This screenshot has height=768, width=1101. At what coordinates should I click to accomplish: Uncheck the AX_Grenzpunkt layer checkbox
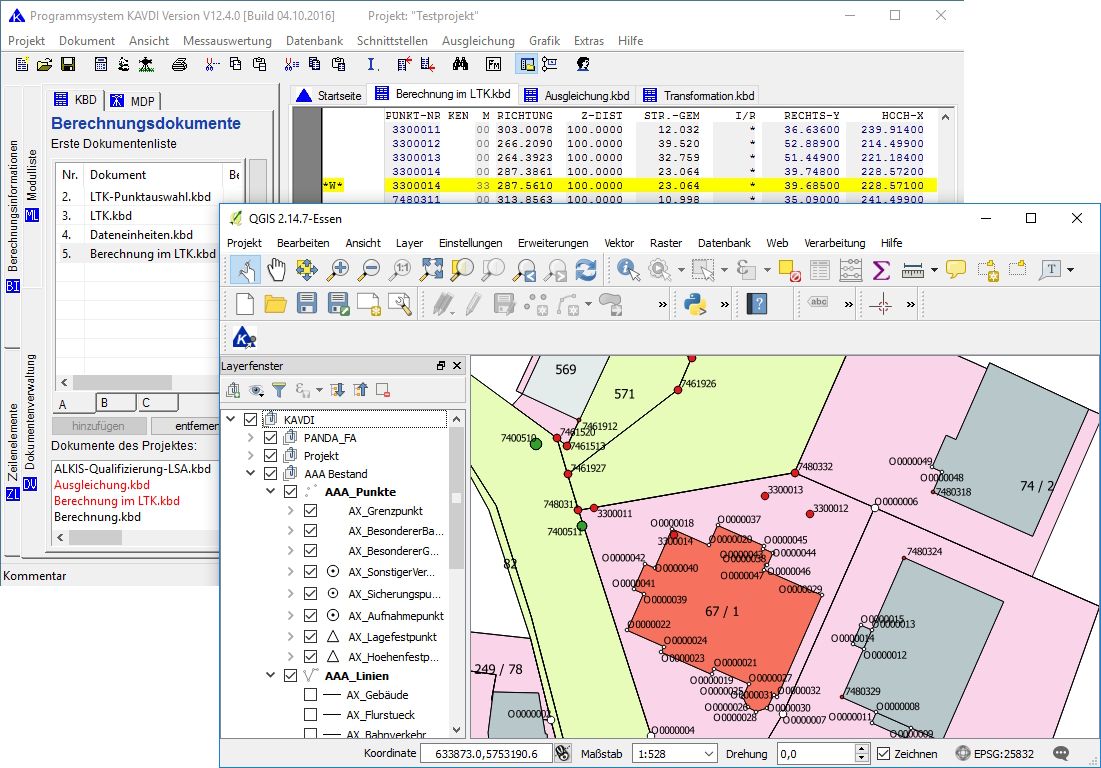point(310,511)
